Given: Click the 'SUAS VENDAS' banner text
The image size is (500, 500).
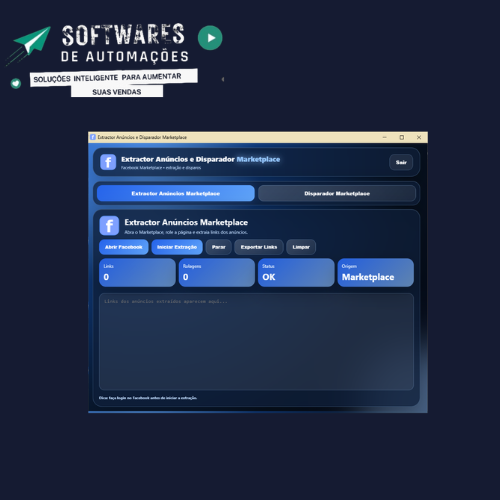Looking at the screenshot, I should pos(117,92).
